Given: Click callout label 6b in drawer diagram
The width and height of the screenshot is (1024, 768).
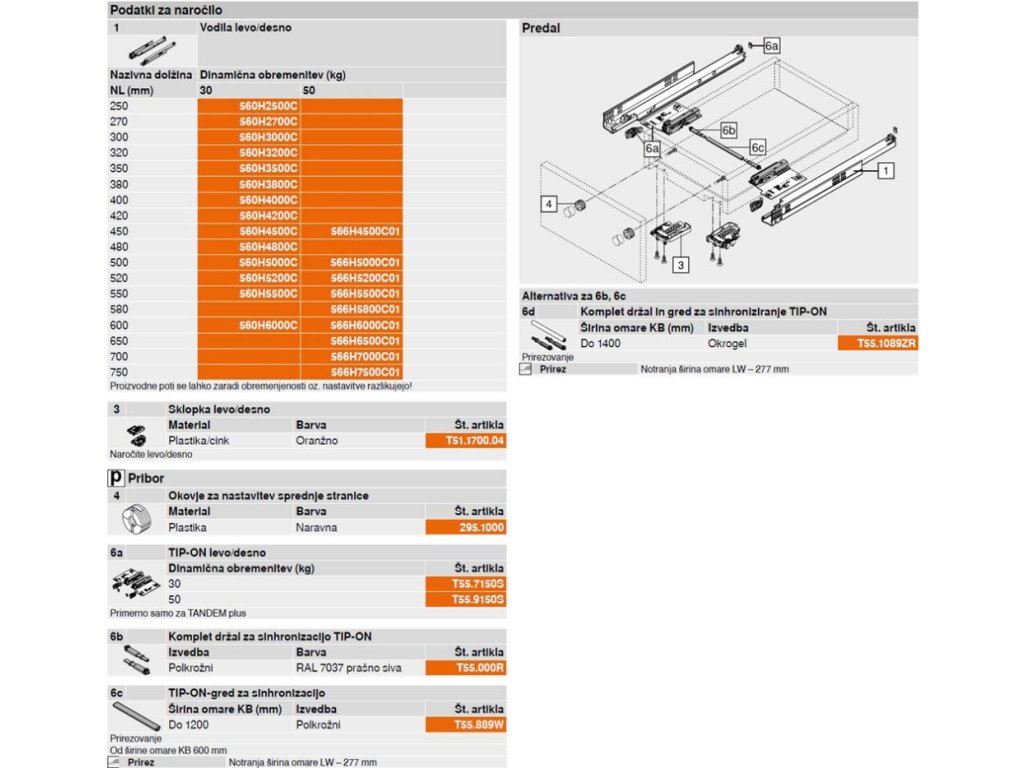Looking at the screenshot, I should click(727, 131).
